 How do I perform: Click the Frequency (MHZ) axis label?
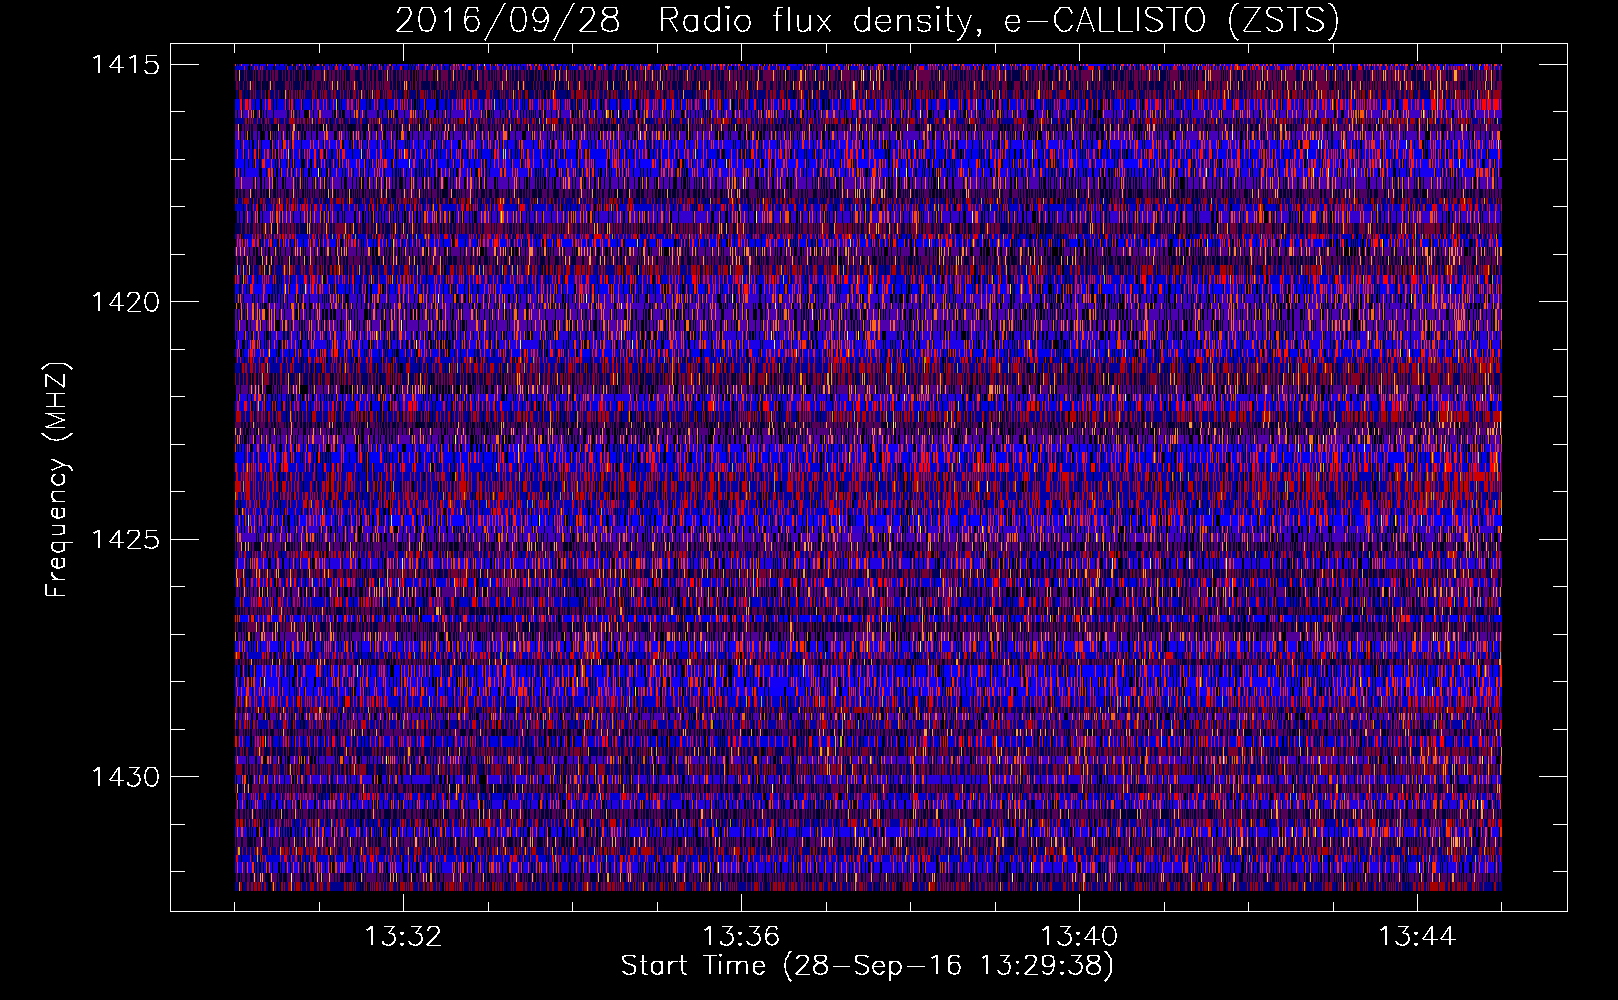[x=58, y=480]
